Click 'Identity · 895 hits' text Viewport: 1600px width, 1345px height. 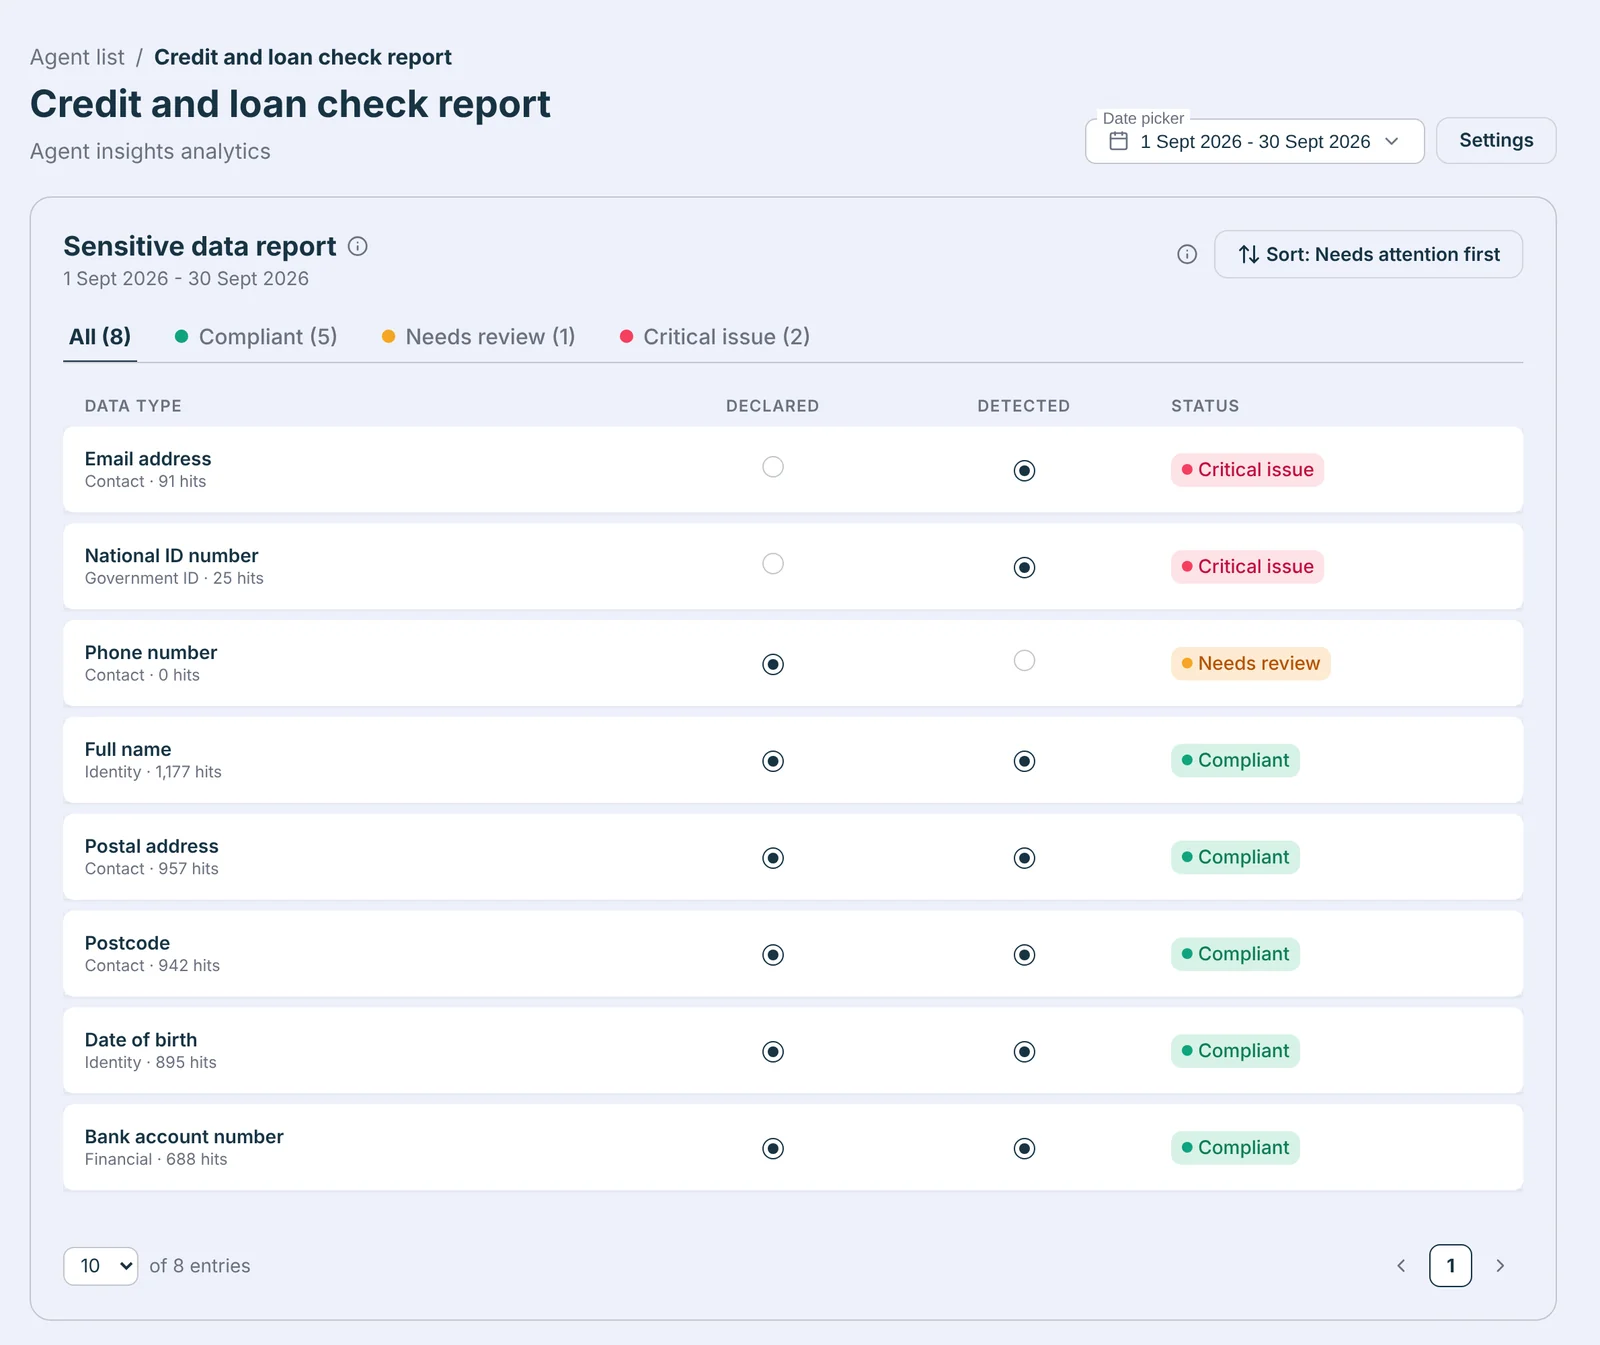tap(150, 1063)
